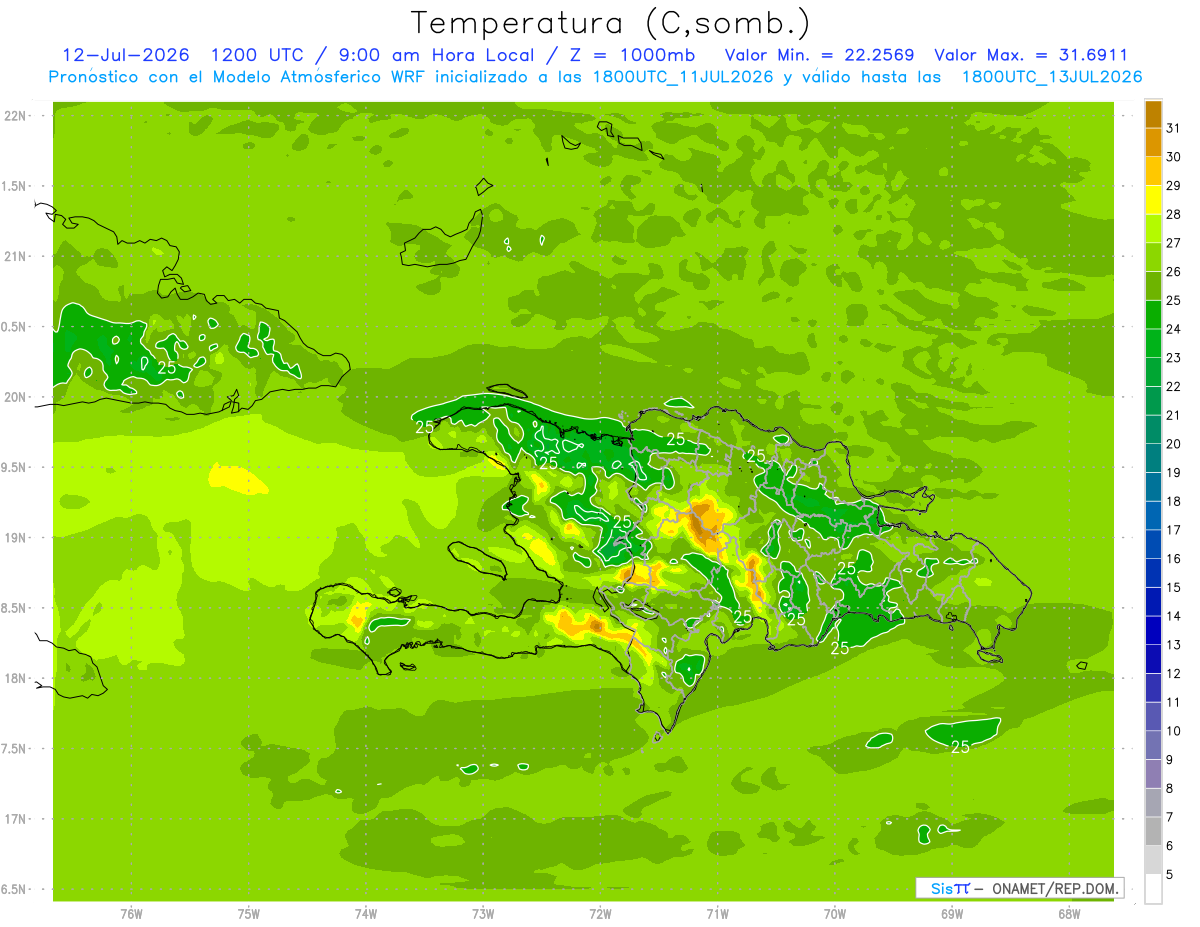Select the "Z = 1000mb" level text
Viewport: 1200px width, 927px height.
pos(634,55)
